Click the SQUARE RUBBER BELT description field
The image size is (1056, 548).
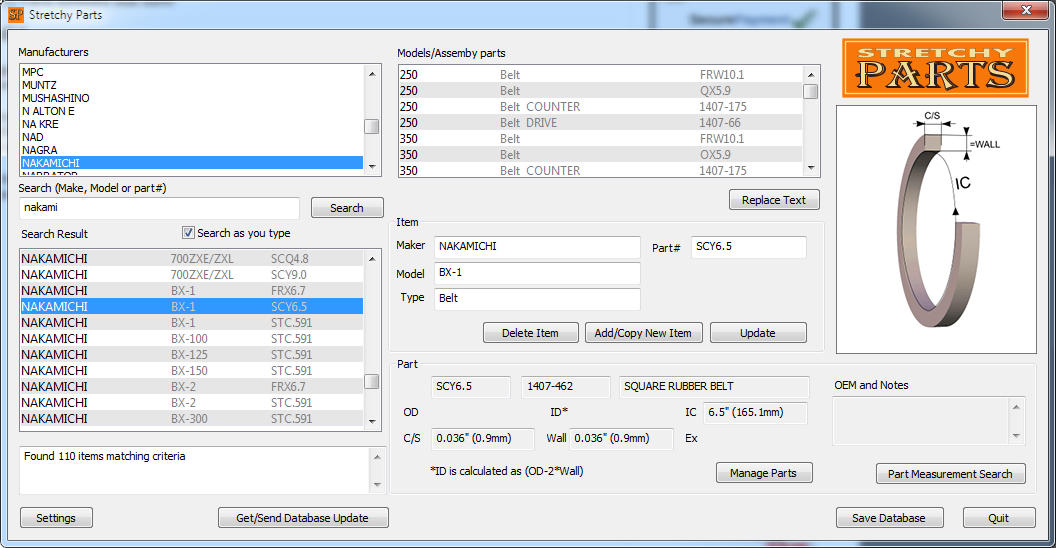pyautogui.click(x=714, y=386)
